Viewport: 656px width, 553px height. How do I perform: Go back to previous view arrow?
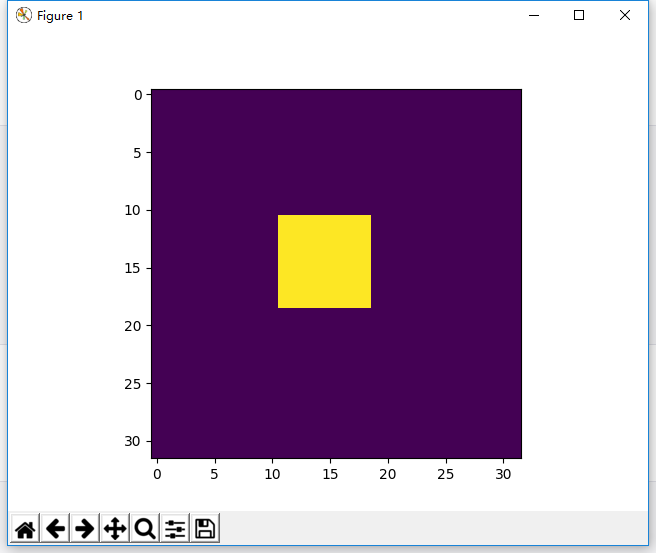(x=55, y=529)
